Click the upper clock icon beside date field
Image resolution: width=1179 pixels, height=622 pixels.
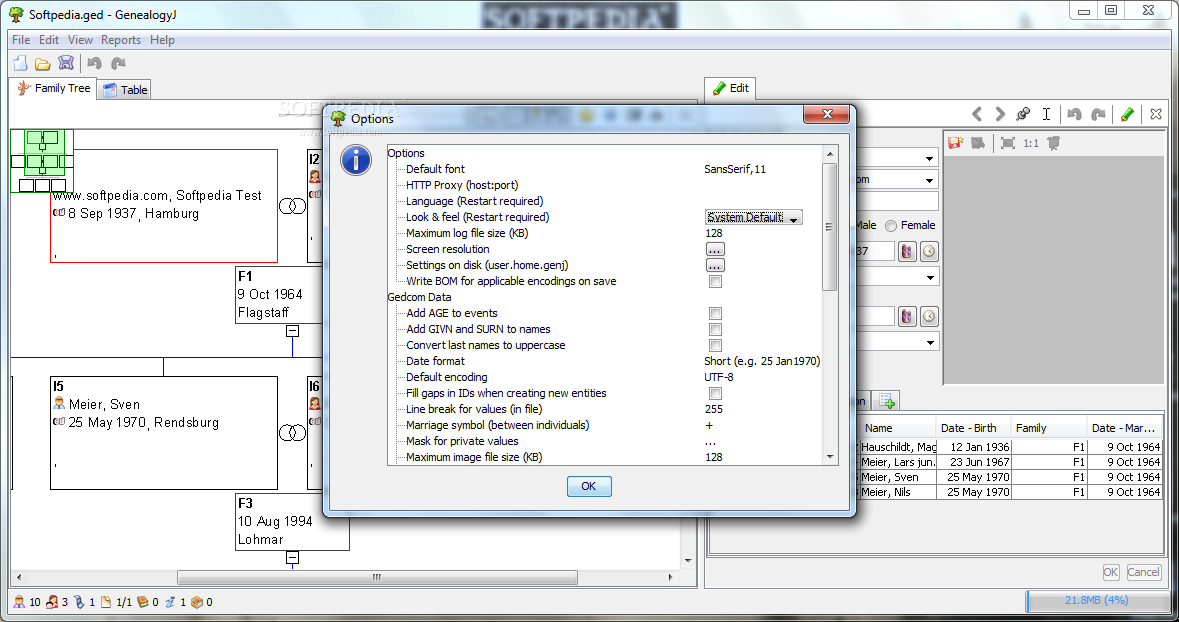pyautogui.click(x=929, y=251)
